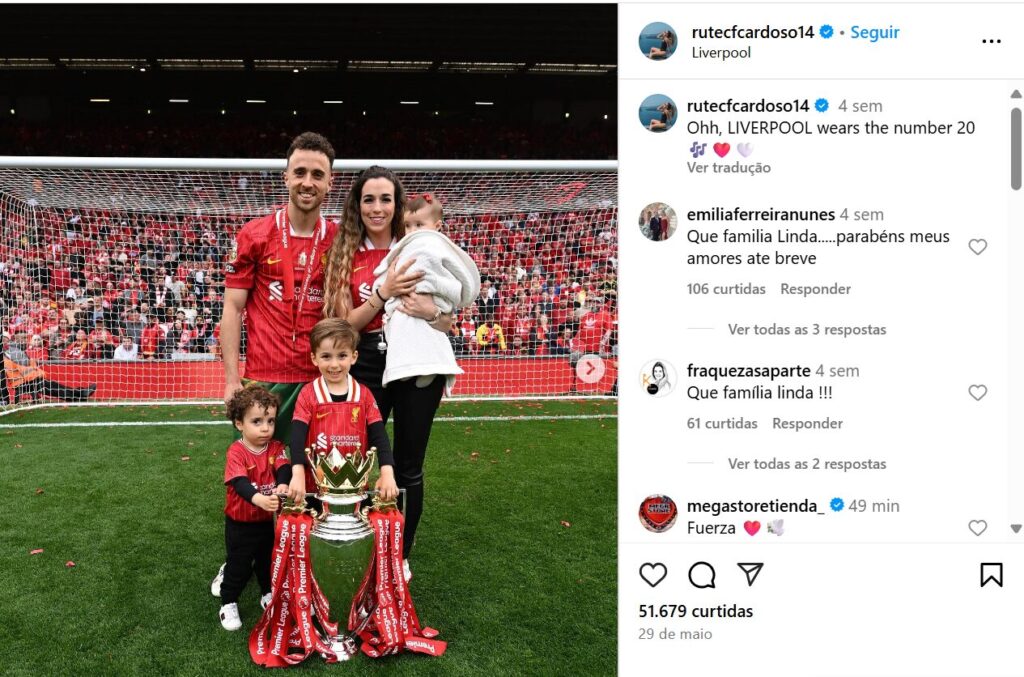Expand Ver todas as 2 respostas
Image resolution: width=1024 pixels, height=677 pixels.
click(x=807, y=464)
